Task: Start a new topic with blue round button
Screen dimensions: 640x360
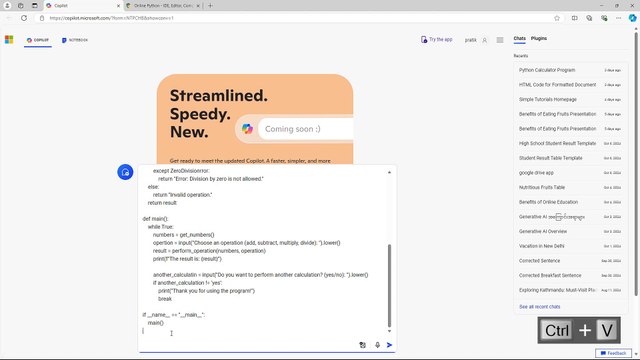Action: (x=125, y=172)
